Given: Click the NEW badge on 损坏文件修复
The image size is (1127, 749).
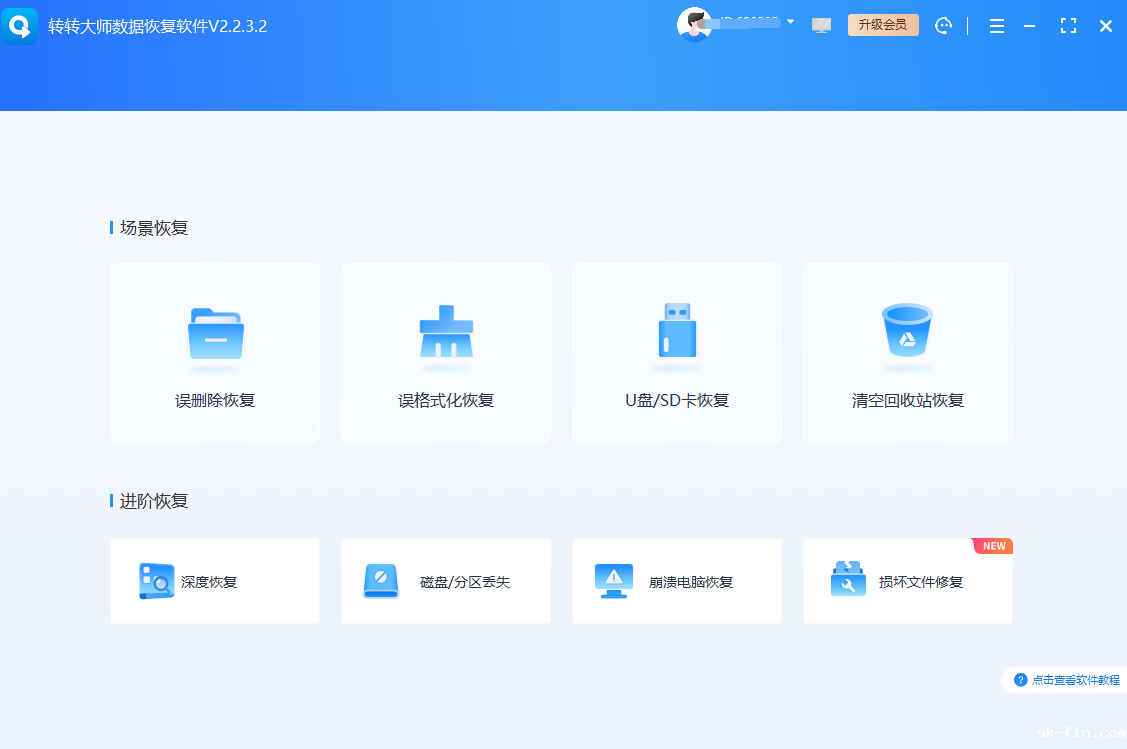Looking at the screenshot, I should [991, 546].
